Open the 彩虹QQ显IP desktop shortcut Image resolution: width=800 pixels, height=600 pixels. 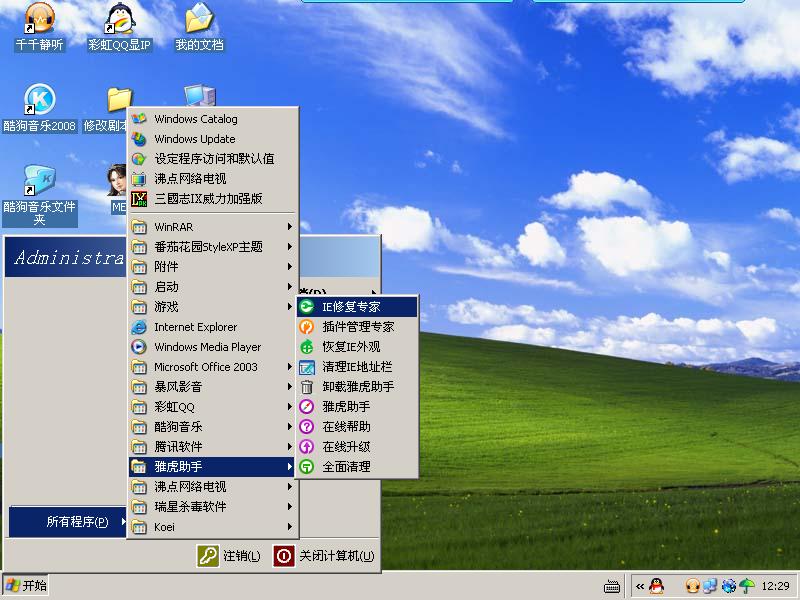pos(119,18)
